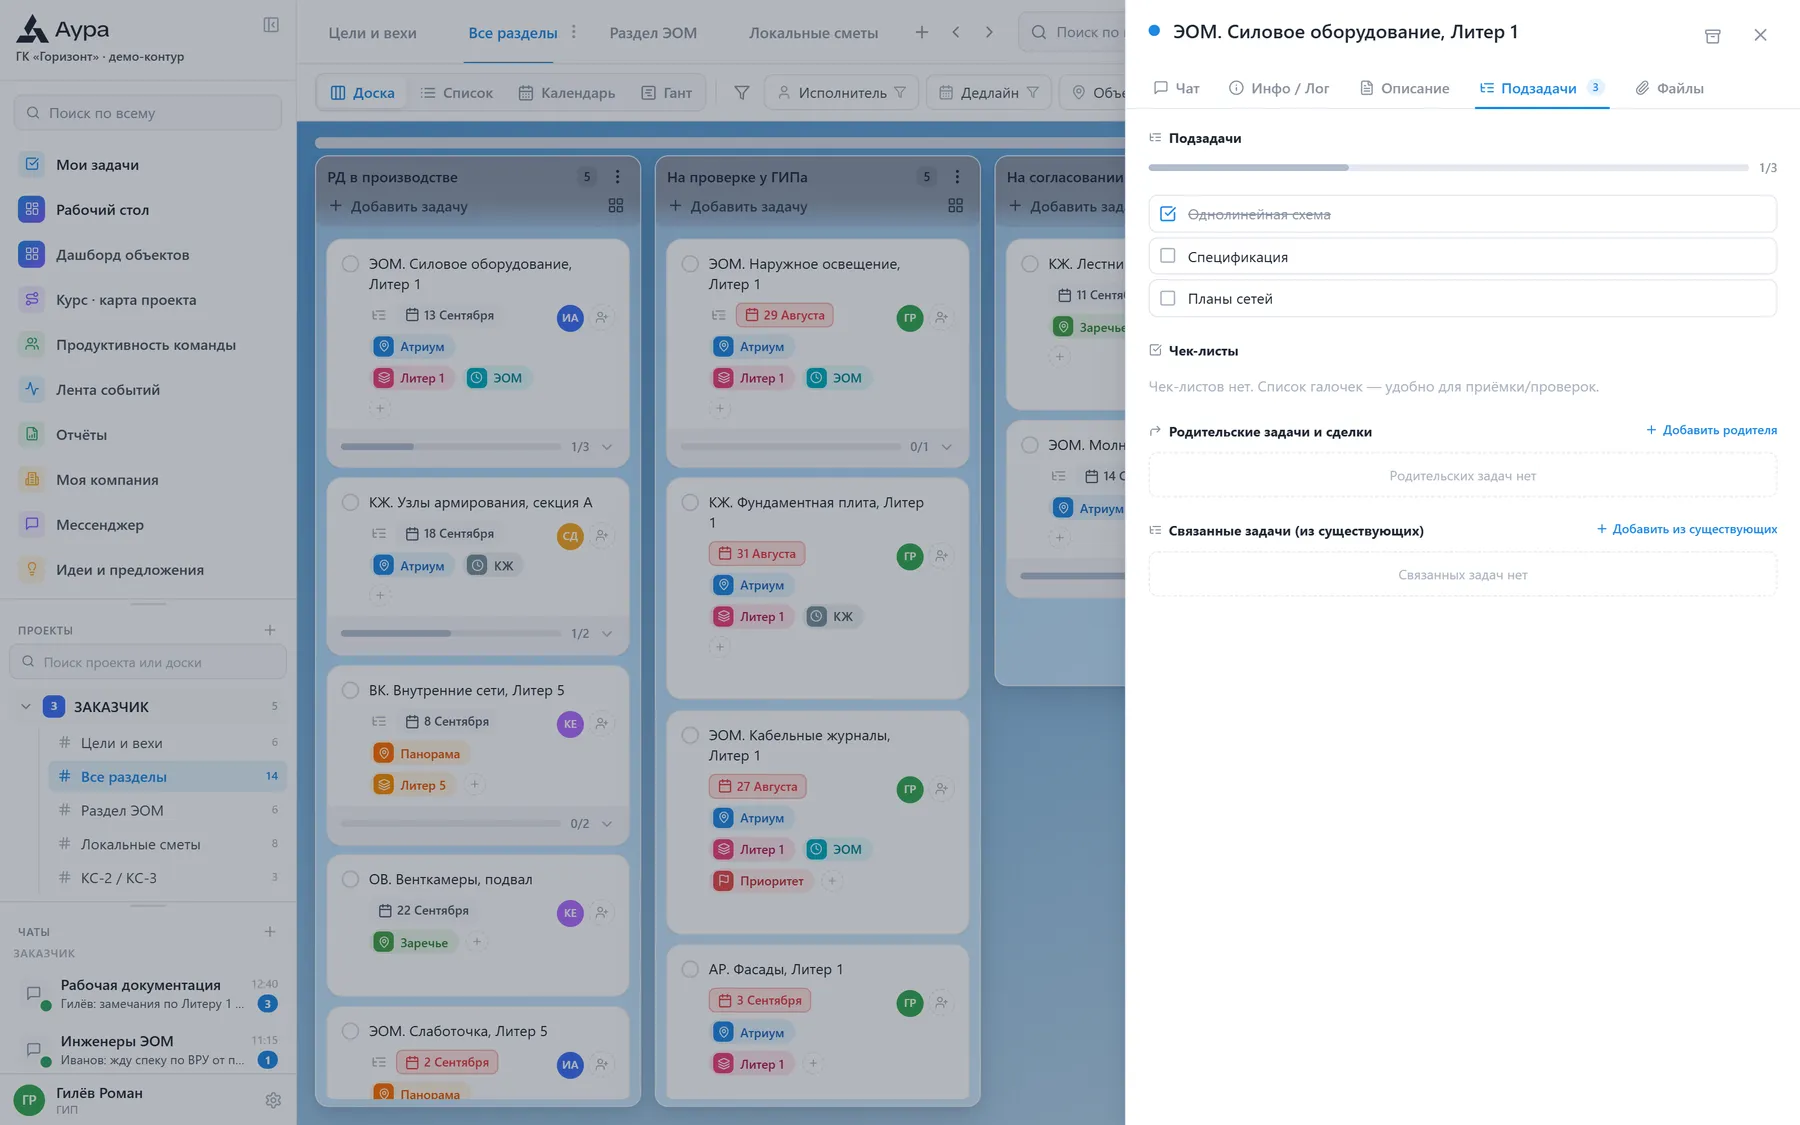The image size is (1800, 1125).
Task: Add task in РД в производстве column
Action: coord(399,206)
